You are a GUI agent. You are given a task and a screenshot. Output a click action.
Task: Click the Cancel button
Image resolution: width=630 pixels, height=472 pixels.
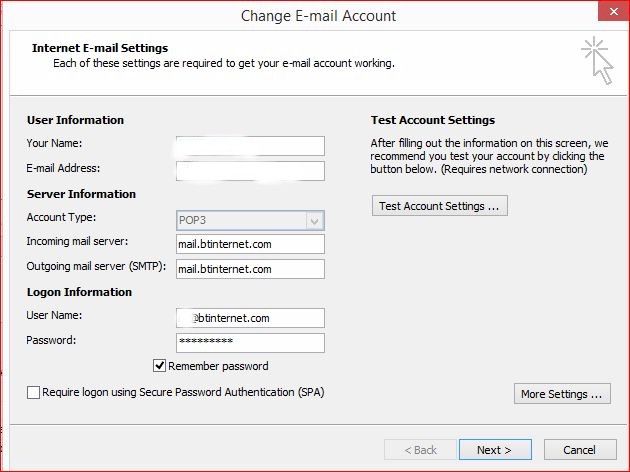point(580,450)
